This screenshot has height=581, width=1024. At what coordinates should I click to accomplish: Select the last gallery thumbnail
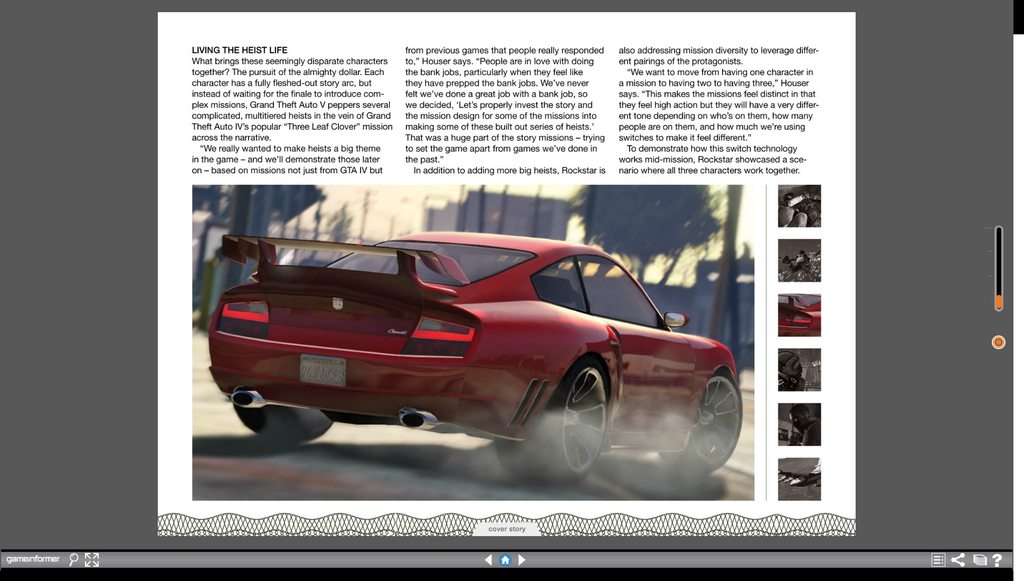click(799, 479)
